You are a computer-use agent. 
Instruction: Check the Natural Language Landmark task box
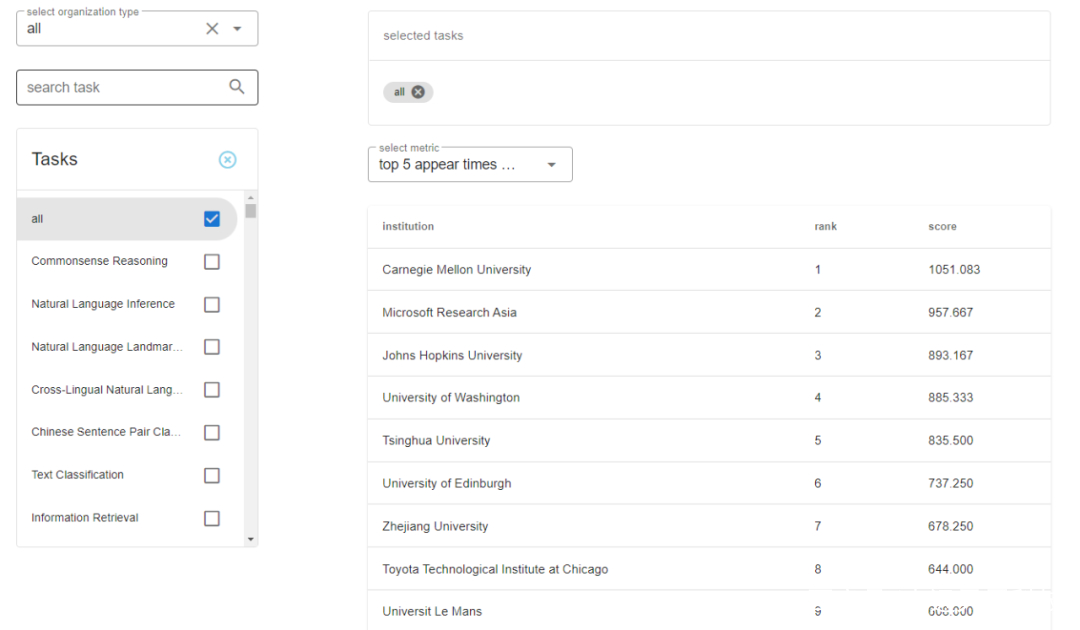click(212, 347)
